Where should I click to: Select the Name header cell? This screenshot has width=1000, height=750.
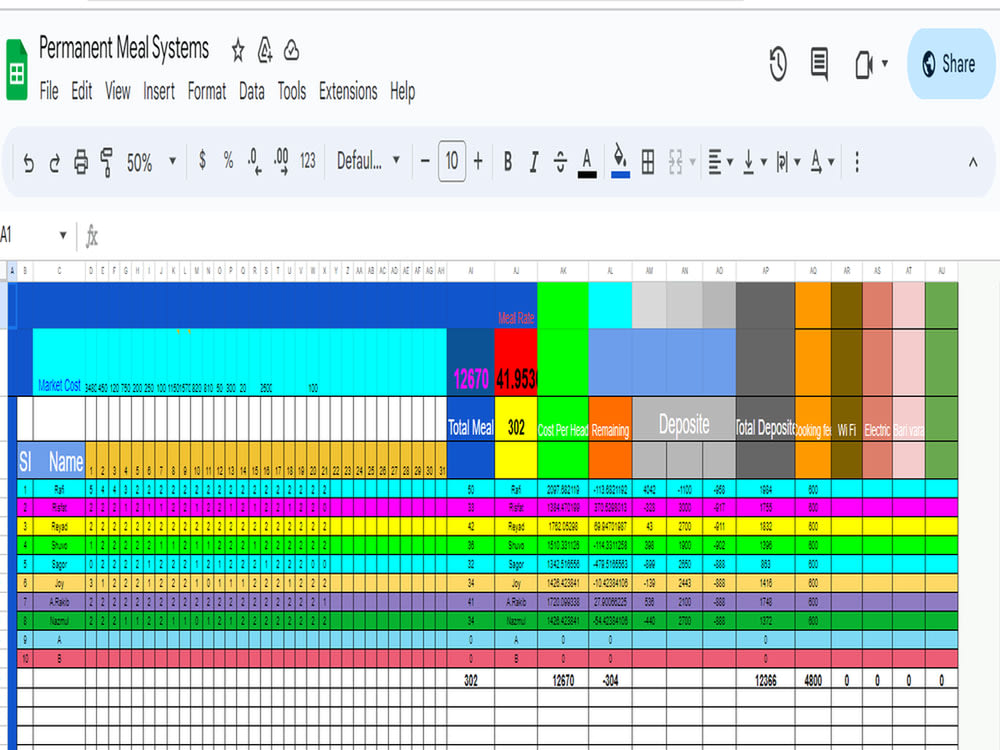(59, 460)
